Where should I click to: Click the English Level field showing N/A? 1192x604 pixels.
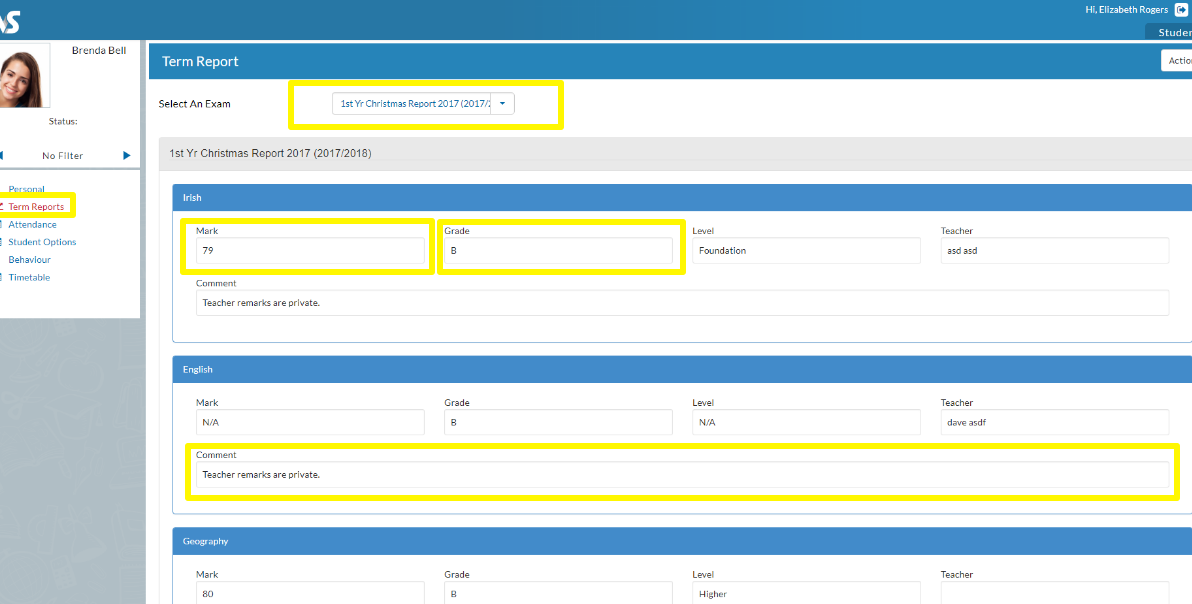(x=806, y=422)
